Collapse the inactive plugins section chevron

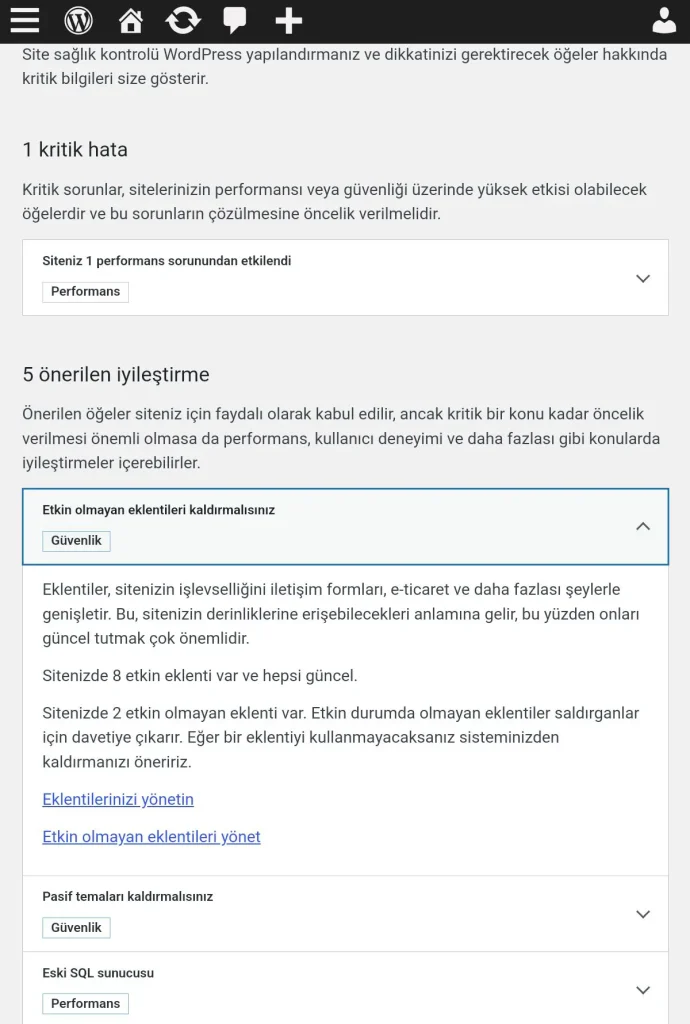pos(643,526)
